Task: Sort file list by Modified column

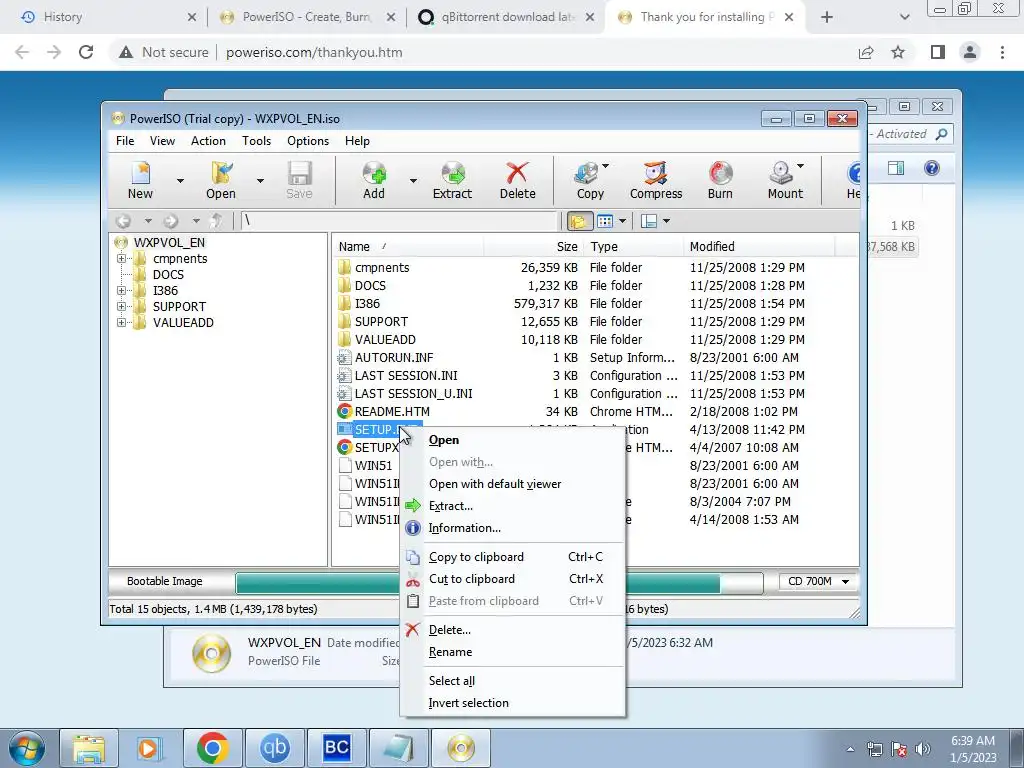Action: click(758, 247)
